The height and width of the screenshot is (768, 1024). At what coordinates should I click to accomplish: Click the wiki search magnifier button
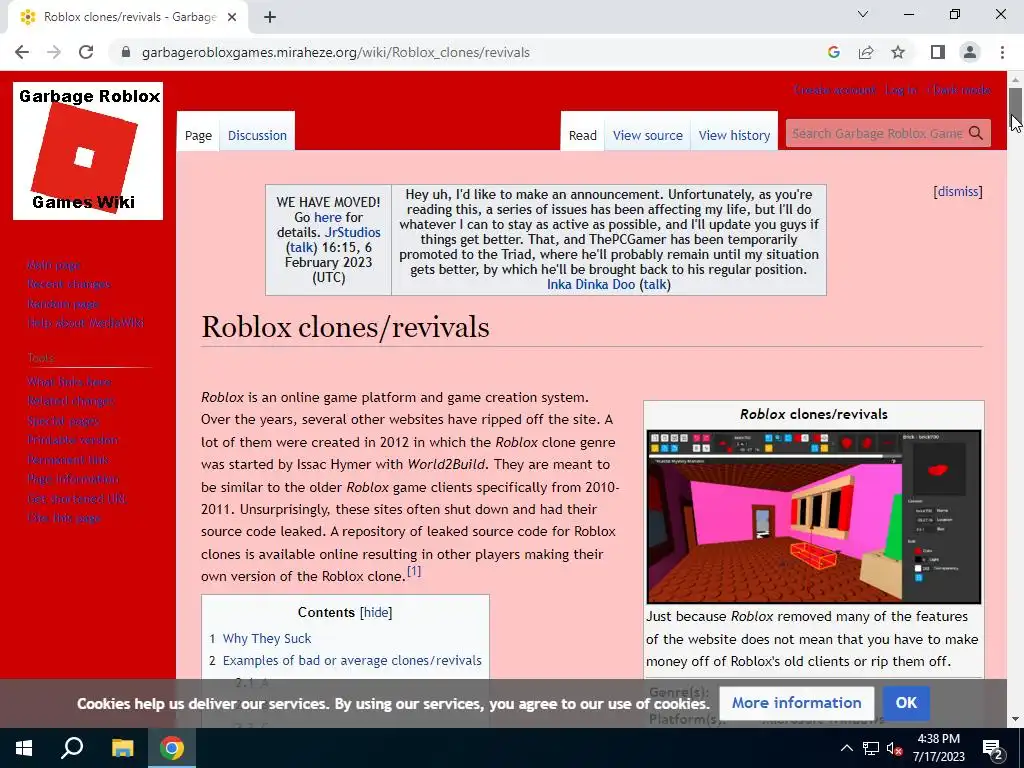(976, 133)
